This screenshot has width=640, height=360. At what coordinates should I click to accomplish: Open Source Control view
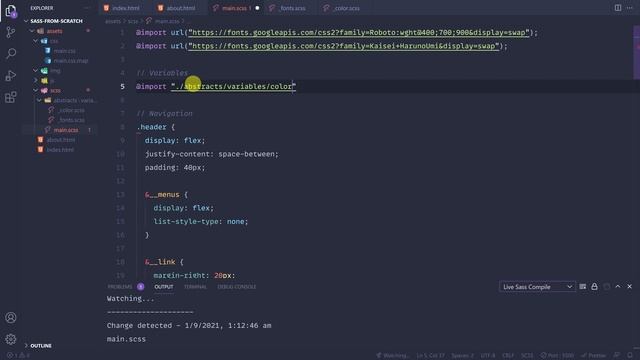point(11,32)
